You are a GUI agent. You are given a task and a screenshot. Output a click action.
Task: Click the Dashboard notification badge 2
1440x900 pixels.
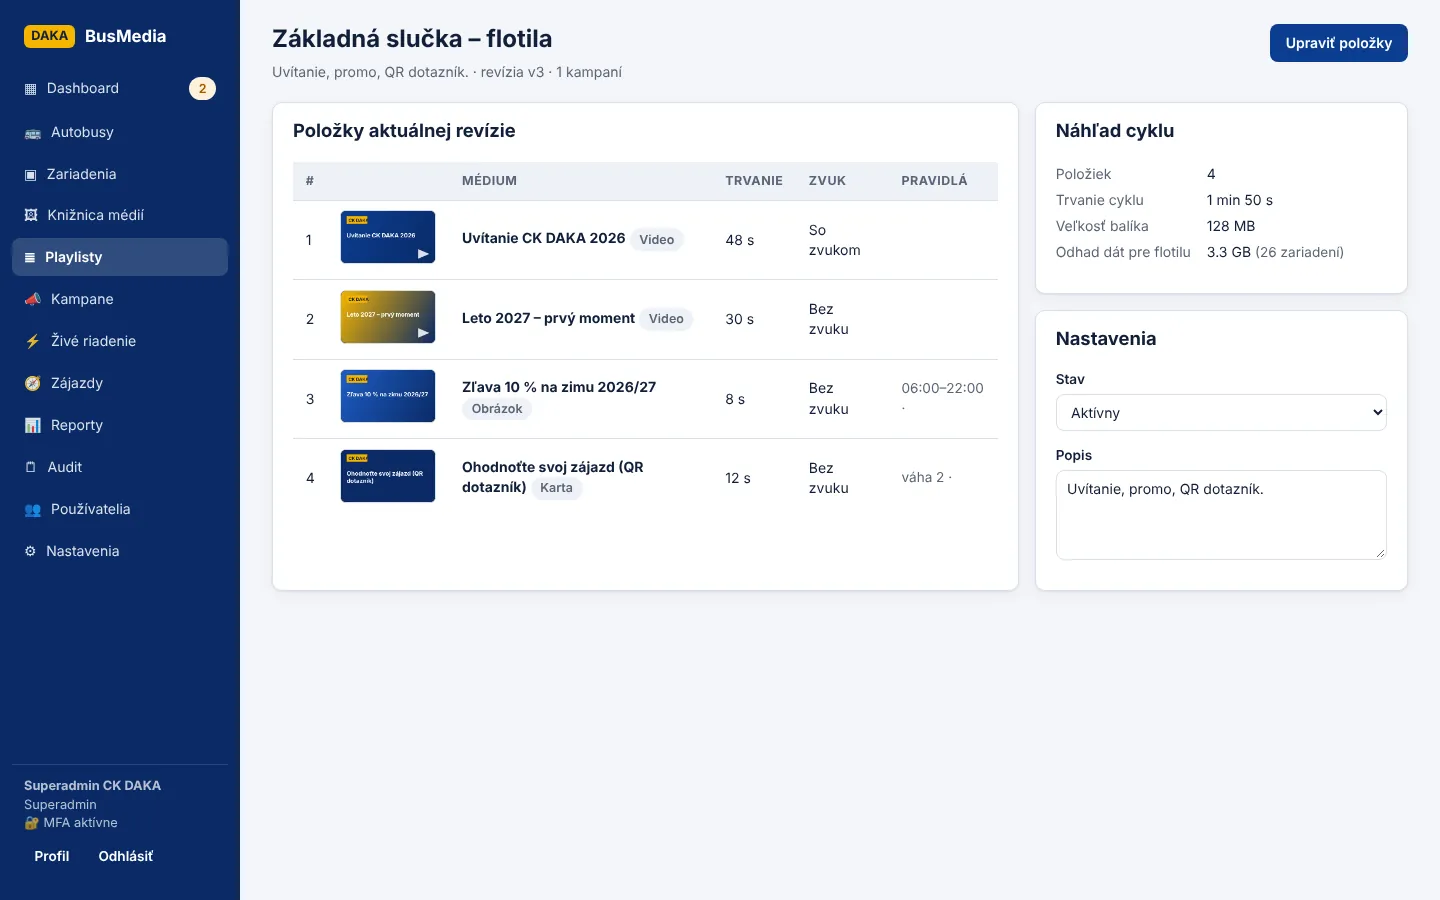202,89
